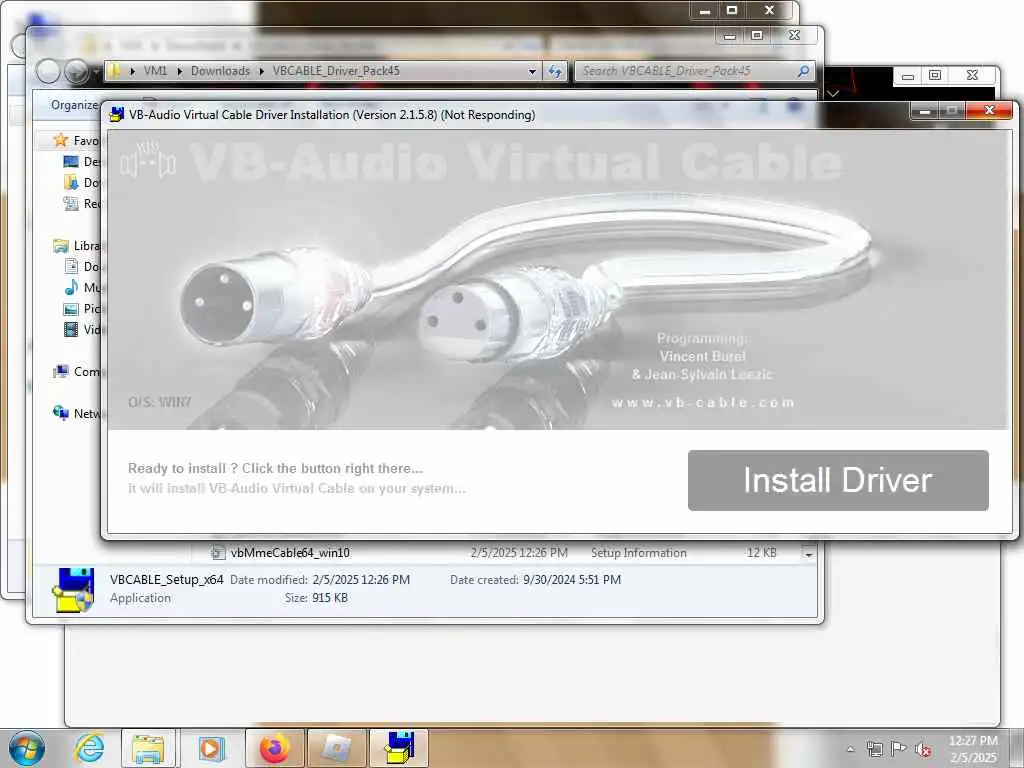Select VBCABLE_Driver_Pack45 in the breadcrumb
Viewport: 1024px width, 768px height.
(336, 71)
